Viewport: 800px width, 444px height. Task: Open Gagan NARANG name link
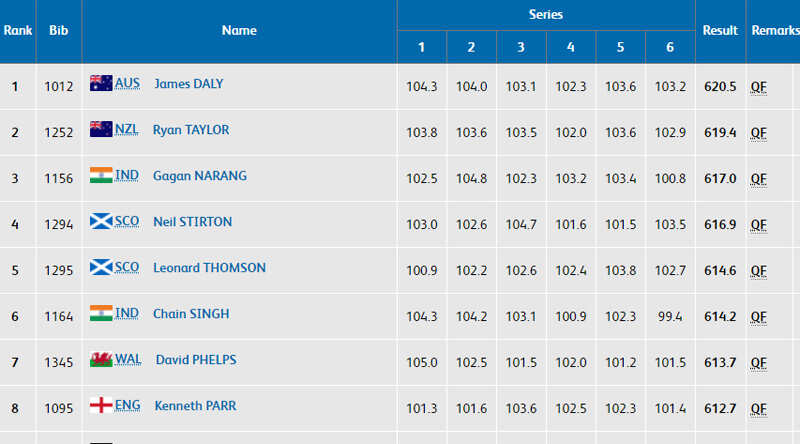(200, 176)
